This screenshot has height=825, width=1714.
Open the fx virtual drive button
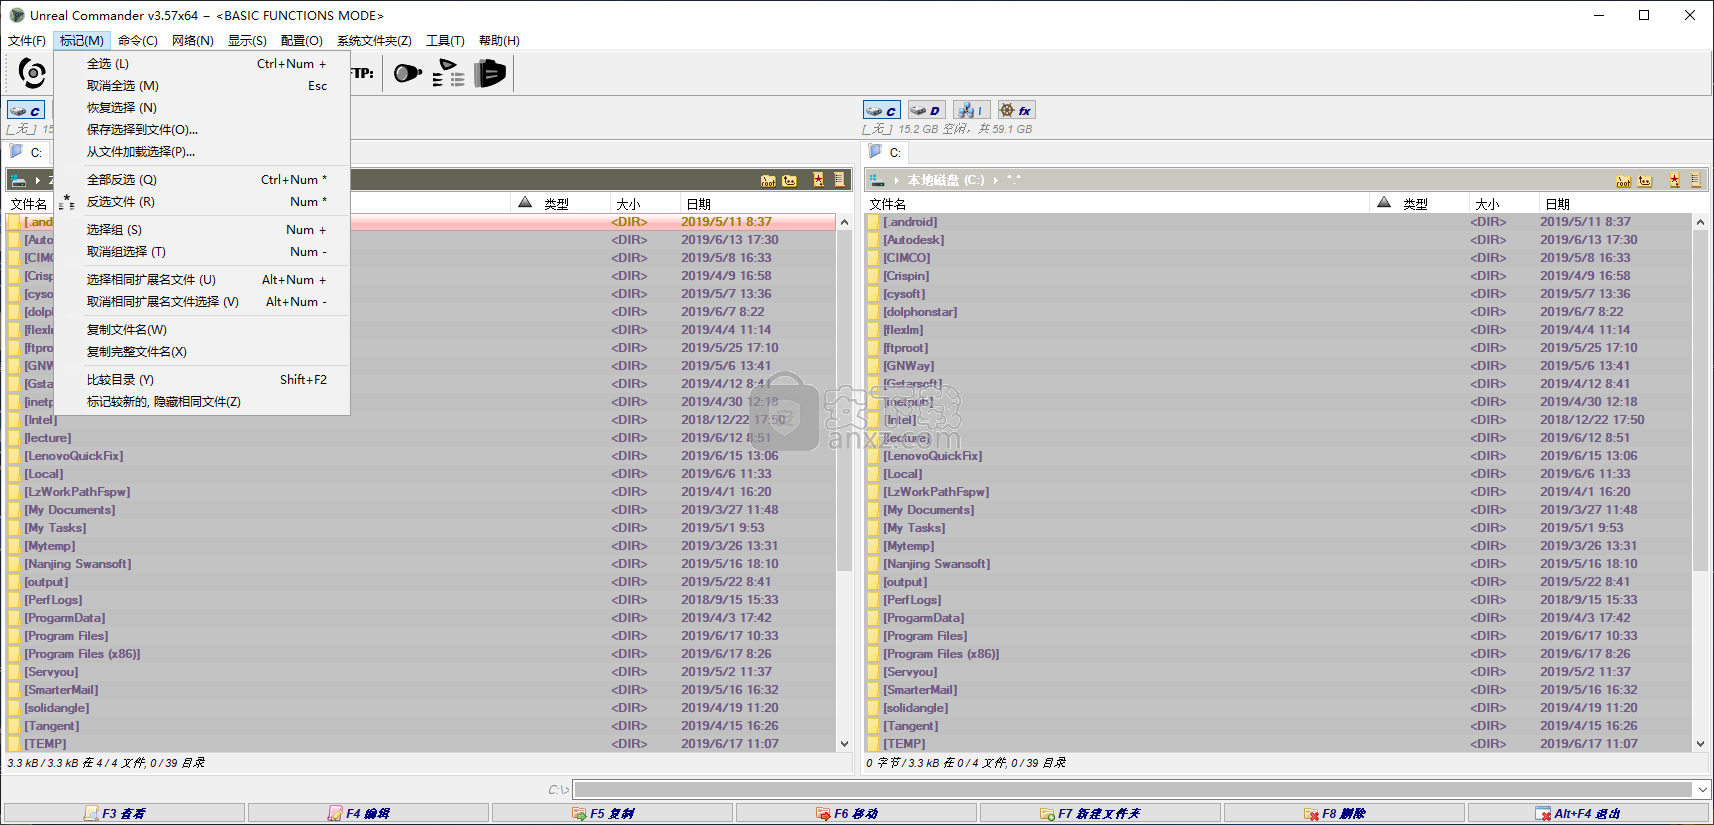click(1016, 111)
